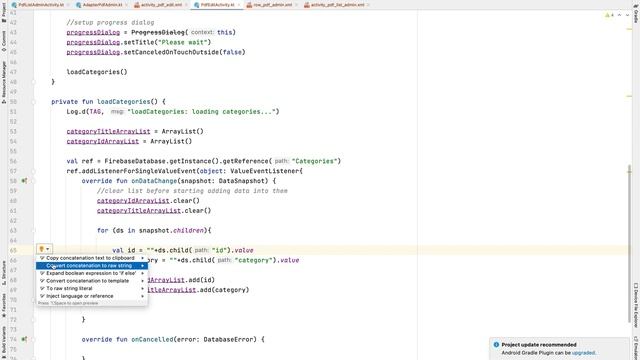
Task: Open the row_pdf_admin.xml tab
Action: click(273, 5)
